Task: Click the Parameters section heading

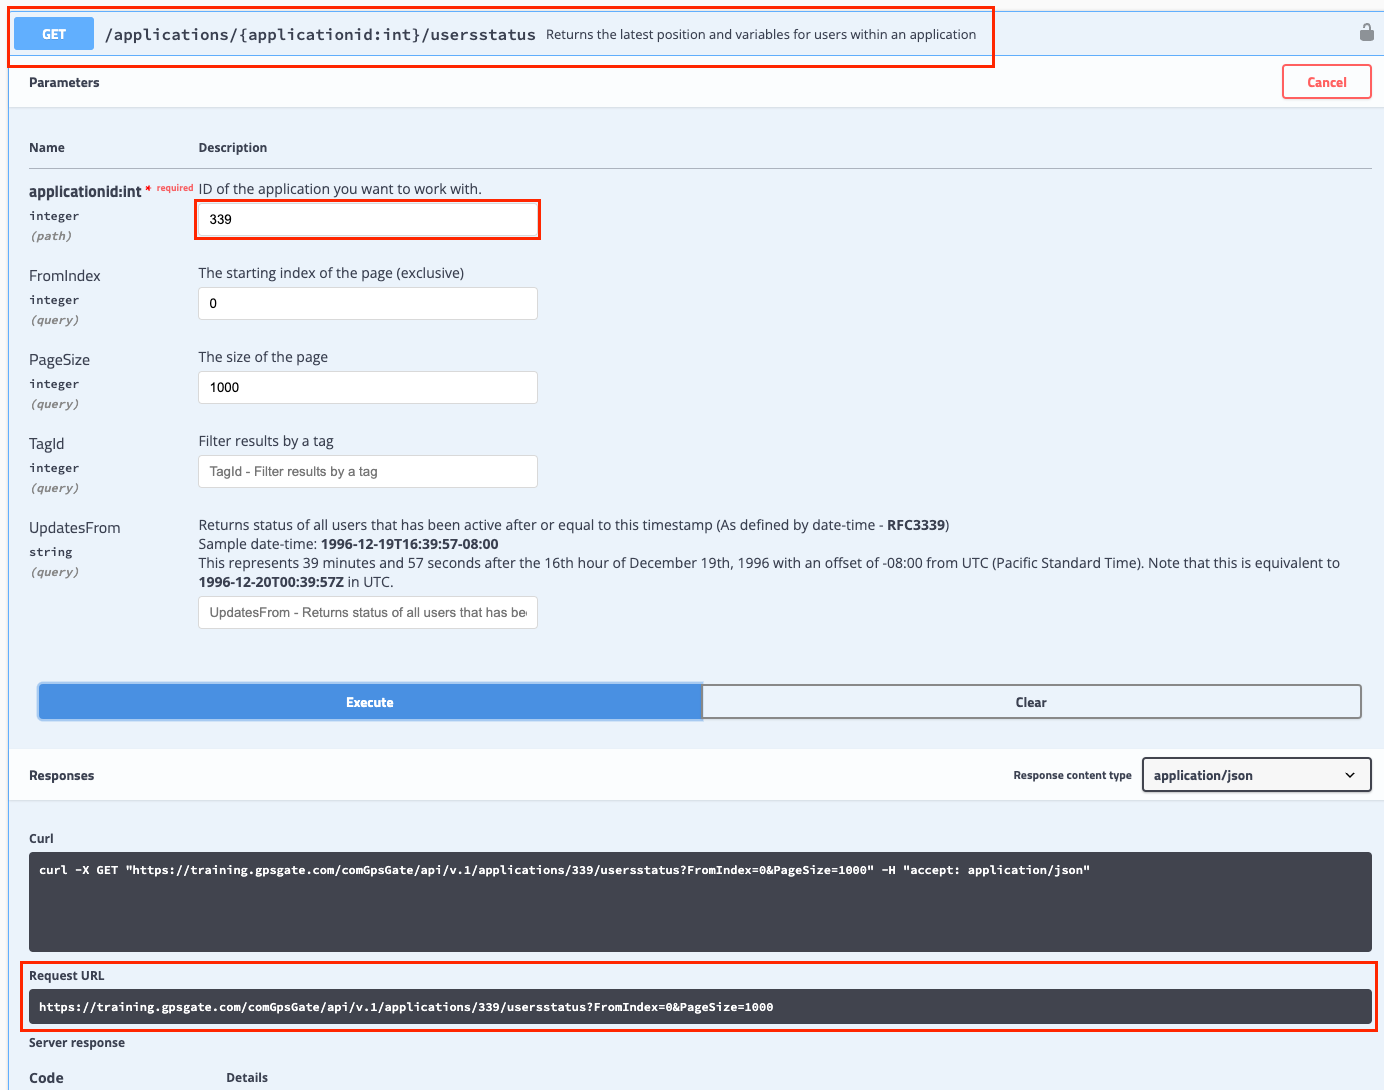Action: [64, 83]
